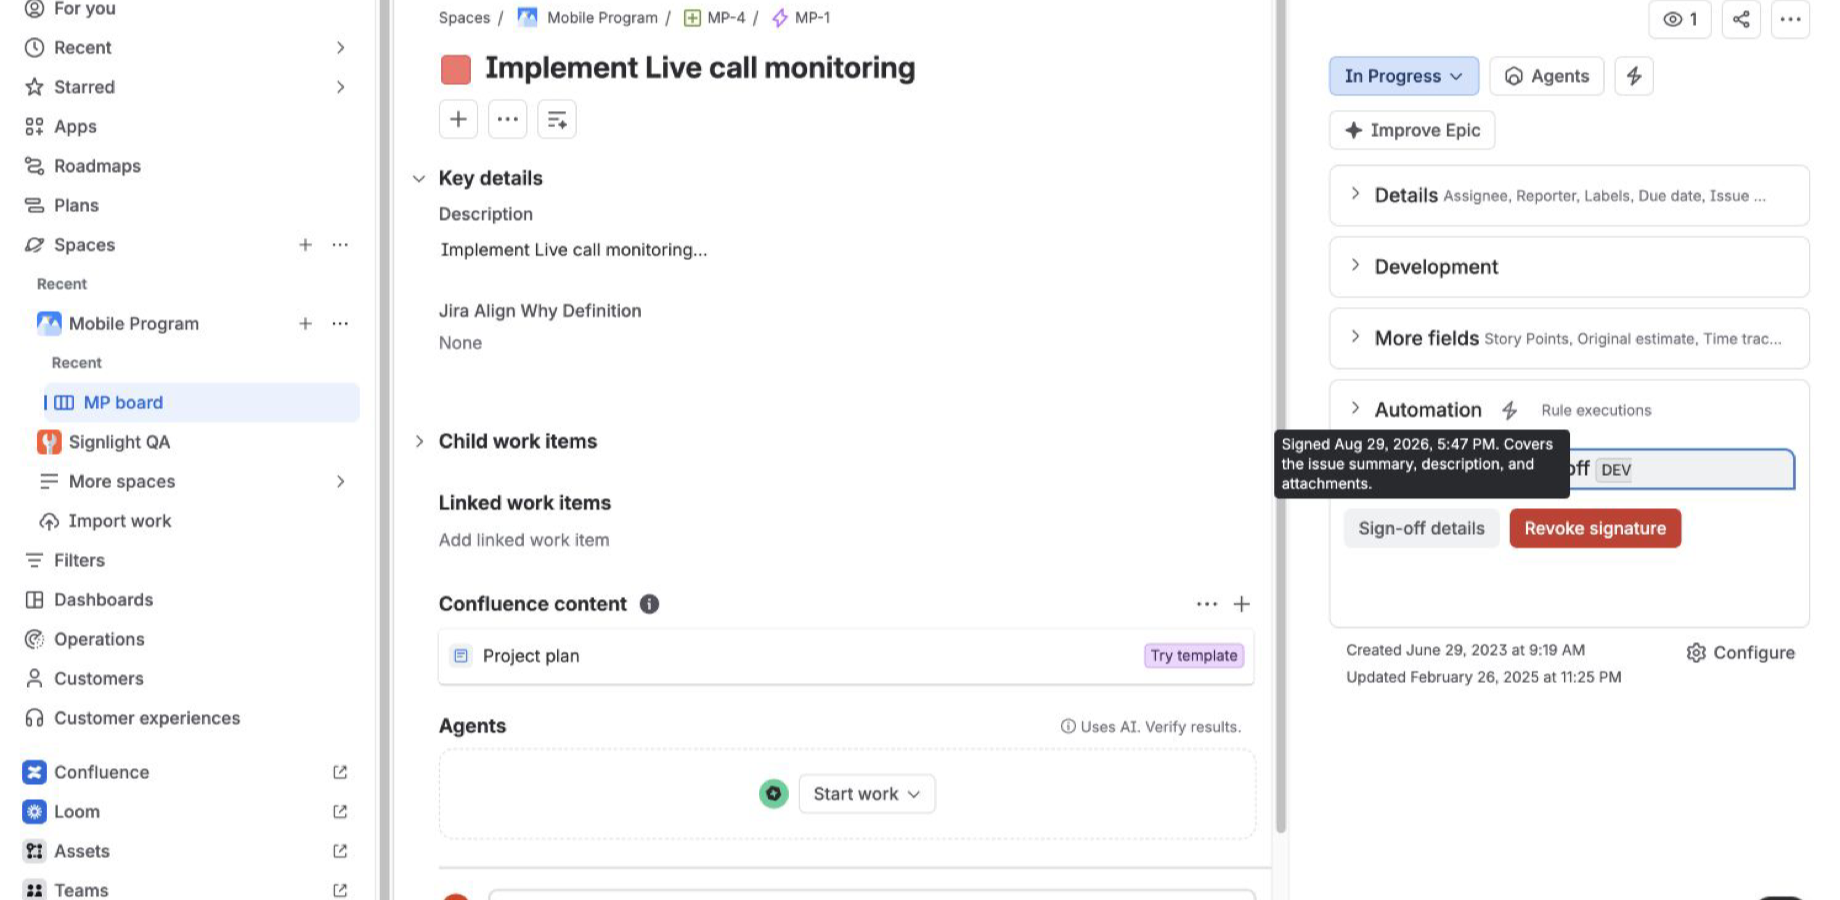Open Recent in the sidebar
This screenshot has width=1840, height=900.
pos(82,48)
